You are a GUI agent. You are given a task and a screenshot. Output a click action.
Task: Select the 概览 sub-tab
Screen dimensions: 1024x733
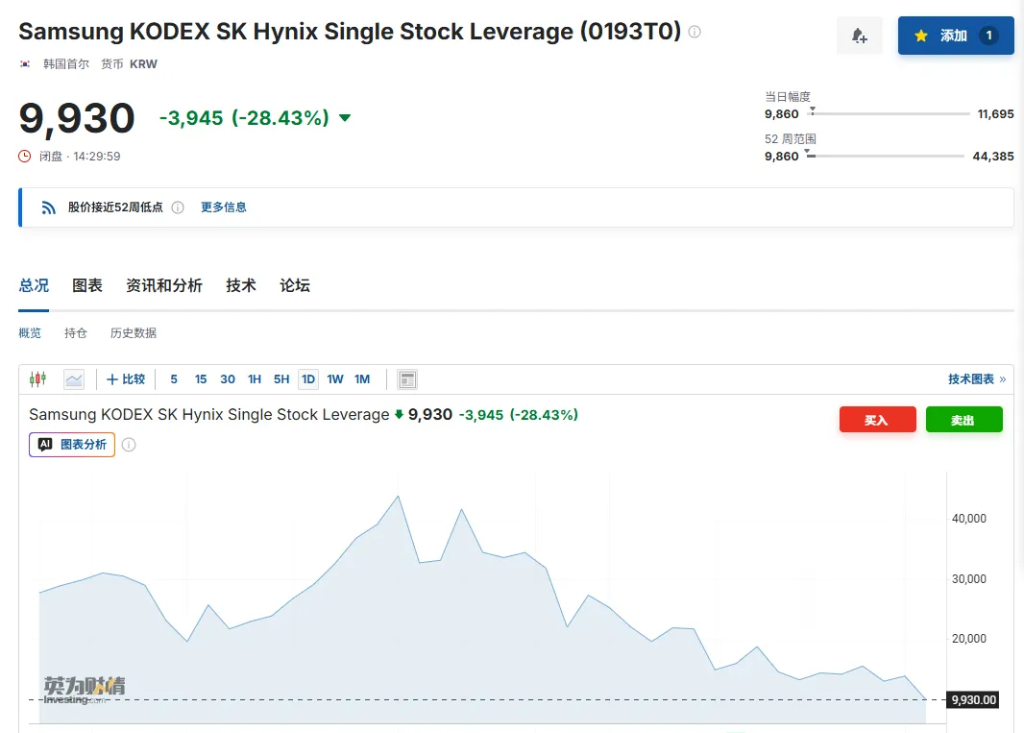[x=29, y=333]
